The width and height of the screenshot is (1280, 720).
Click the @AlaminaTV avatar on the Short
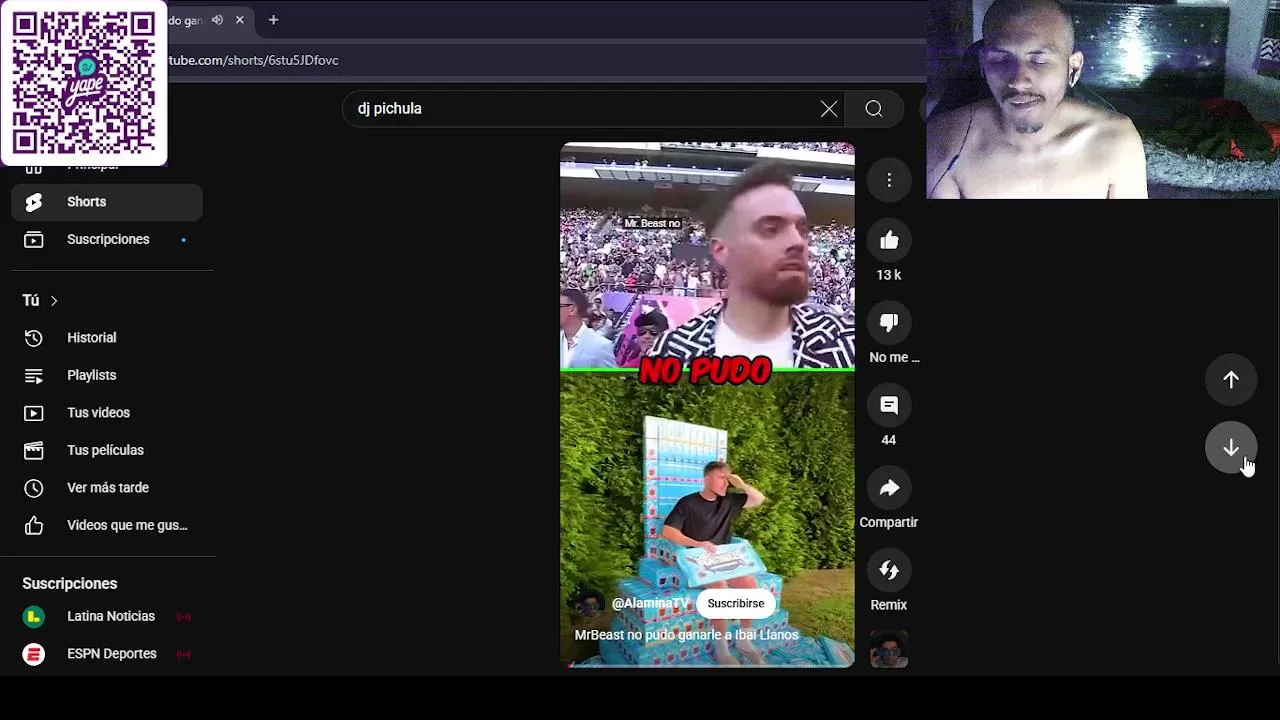[x=590, y=604]
